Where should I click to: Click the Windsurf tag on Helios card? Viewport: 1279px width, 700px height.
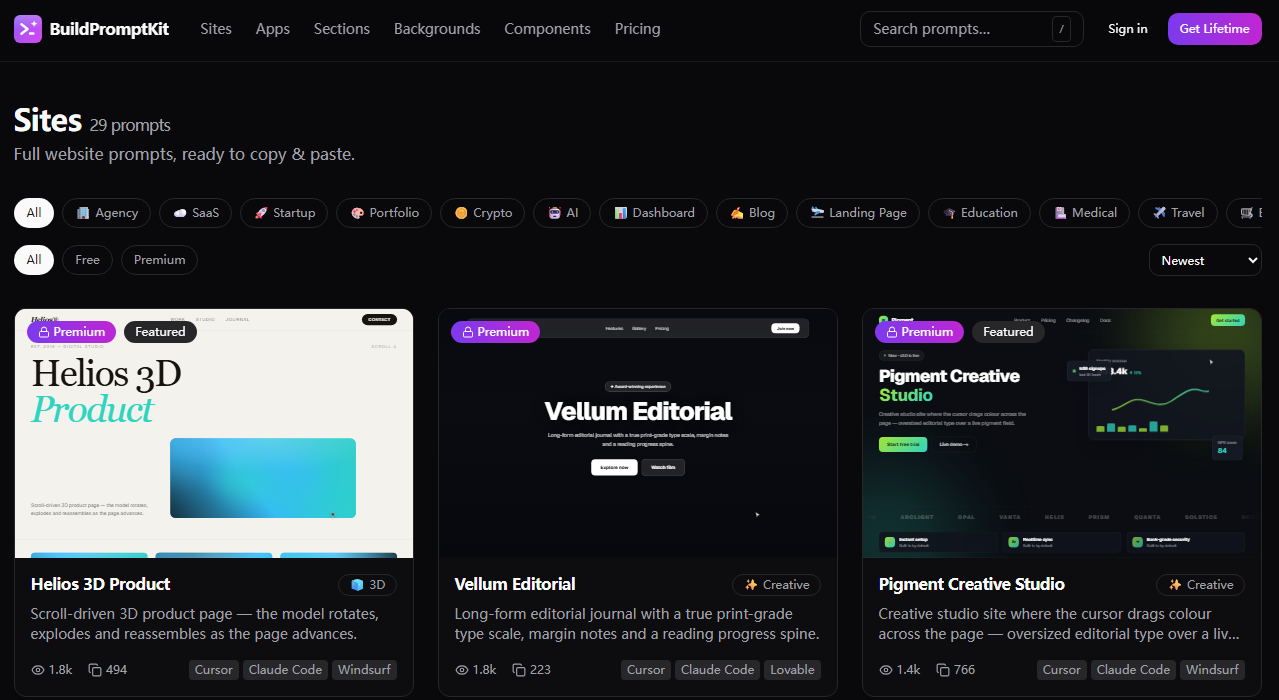coord(364,670)
